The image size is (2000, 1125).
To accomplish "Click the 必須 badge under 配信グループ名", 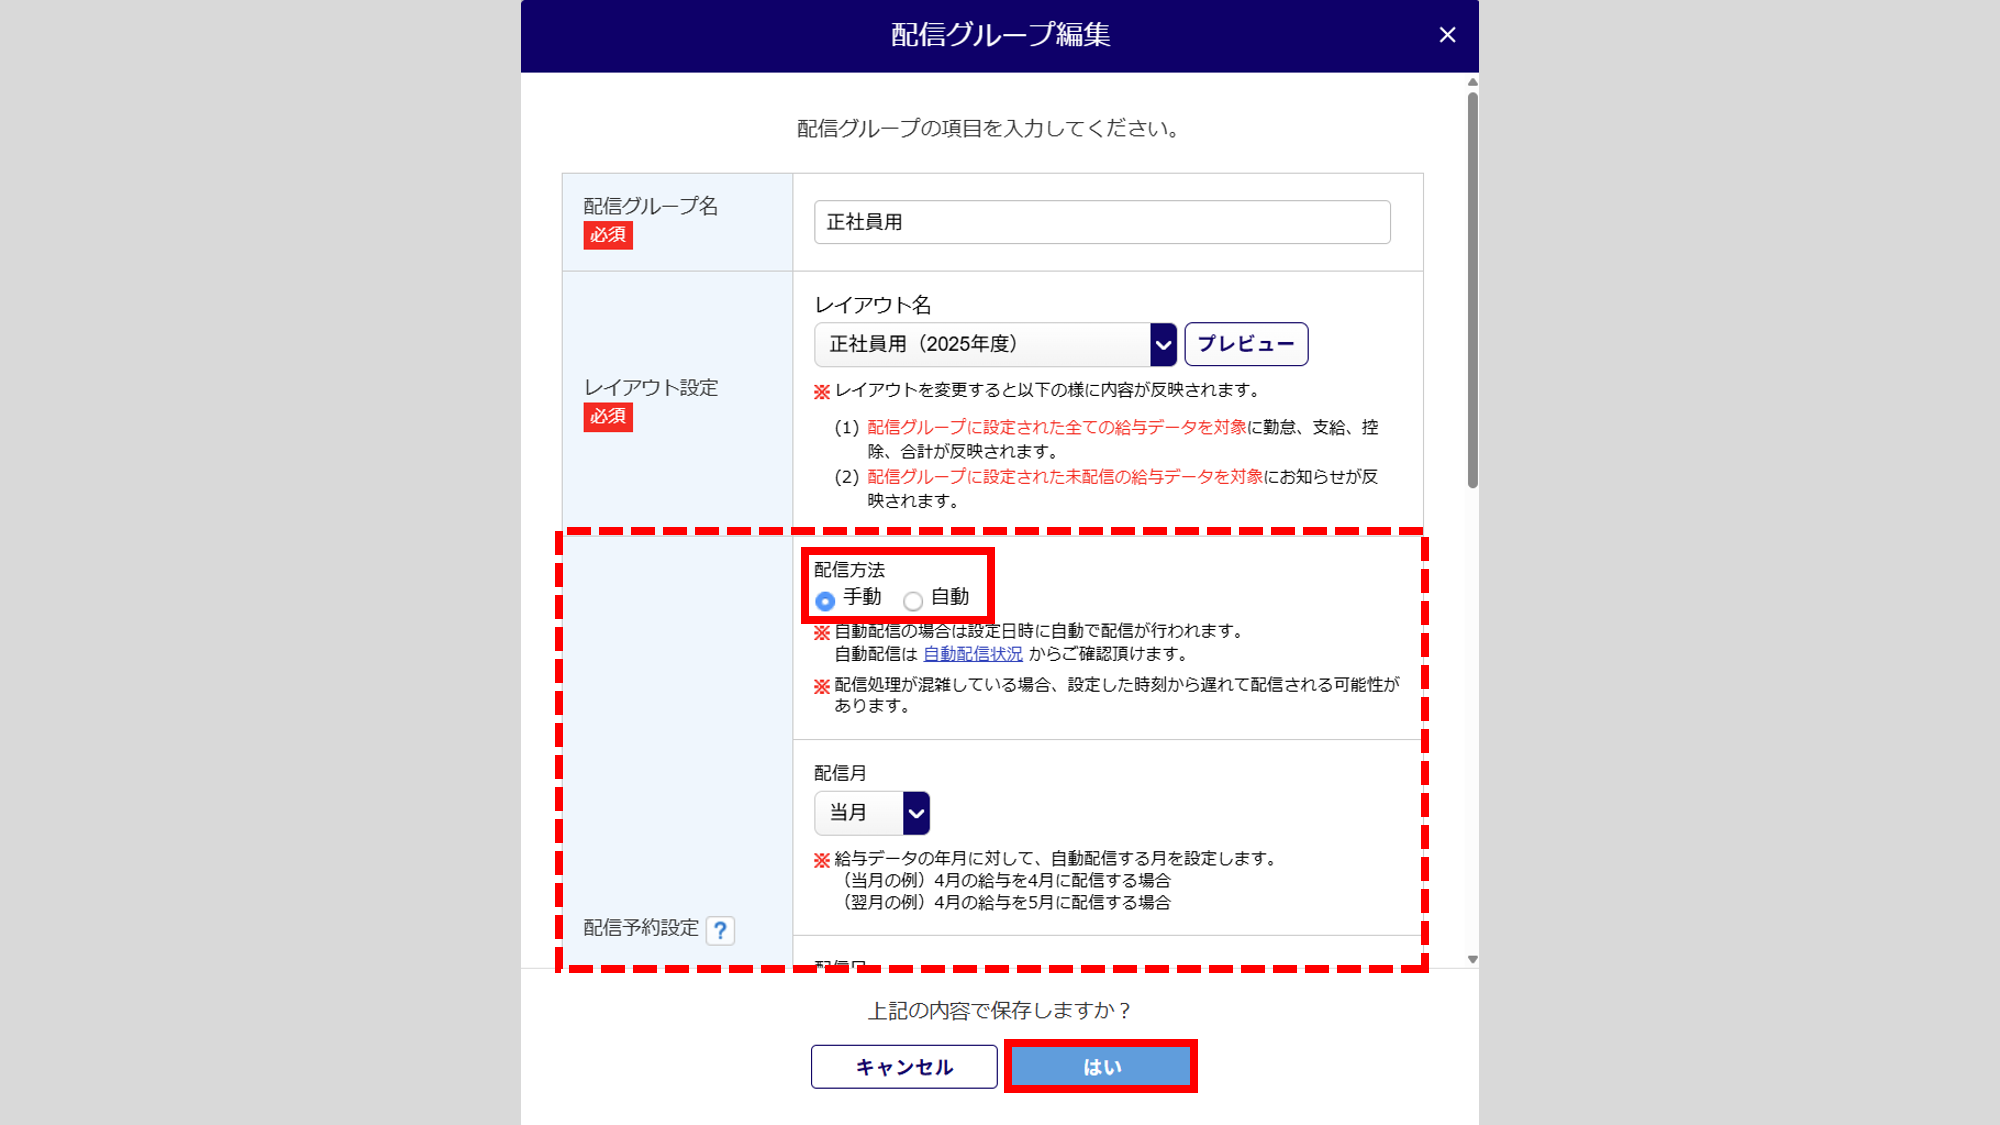I will 608,235.
